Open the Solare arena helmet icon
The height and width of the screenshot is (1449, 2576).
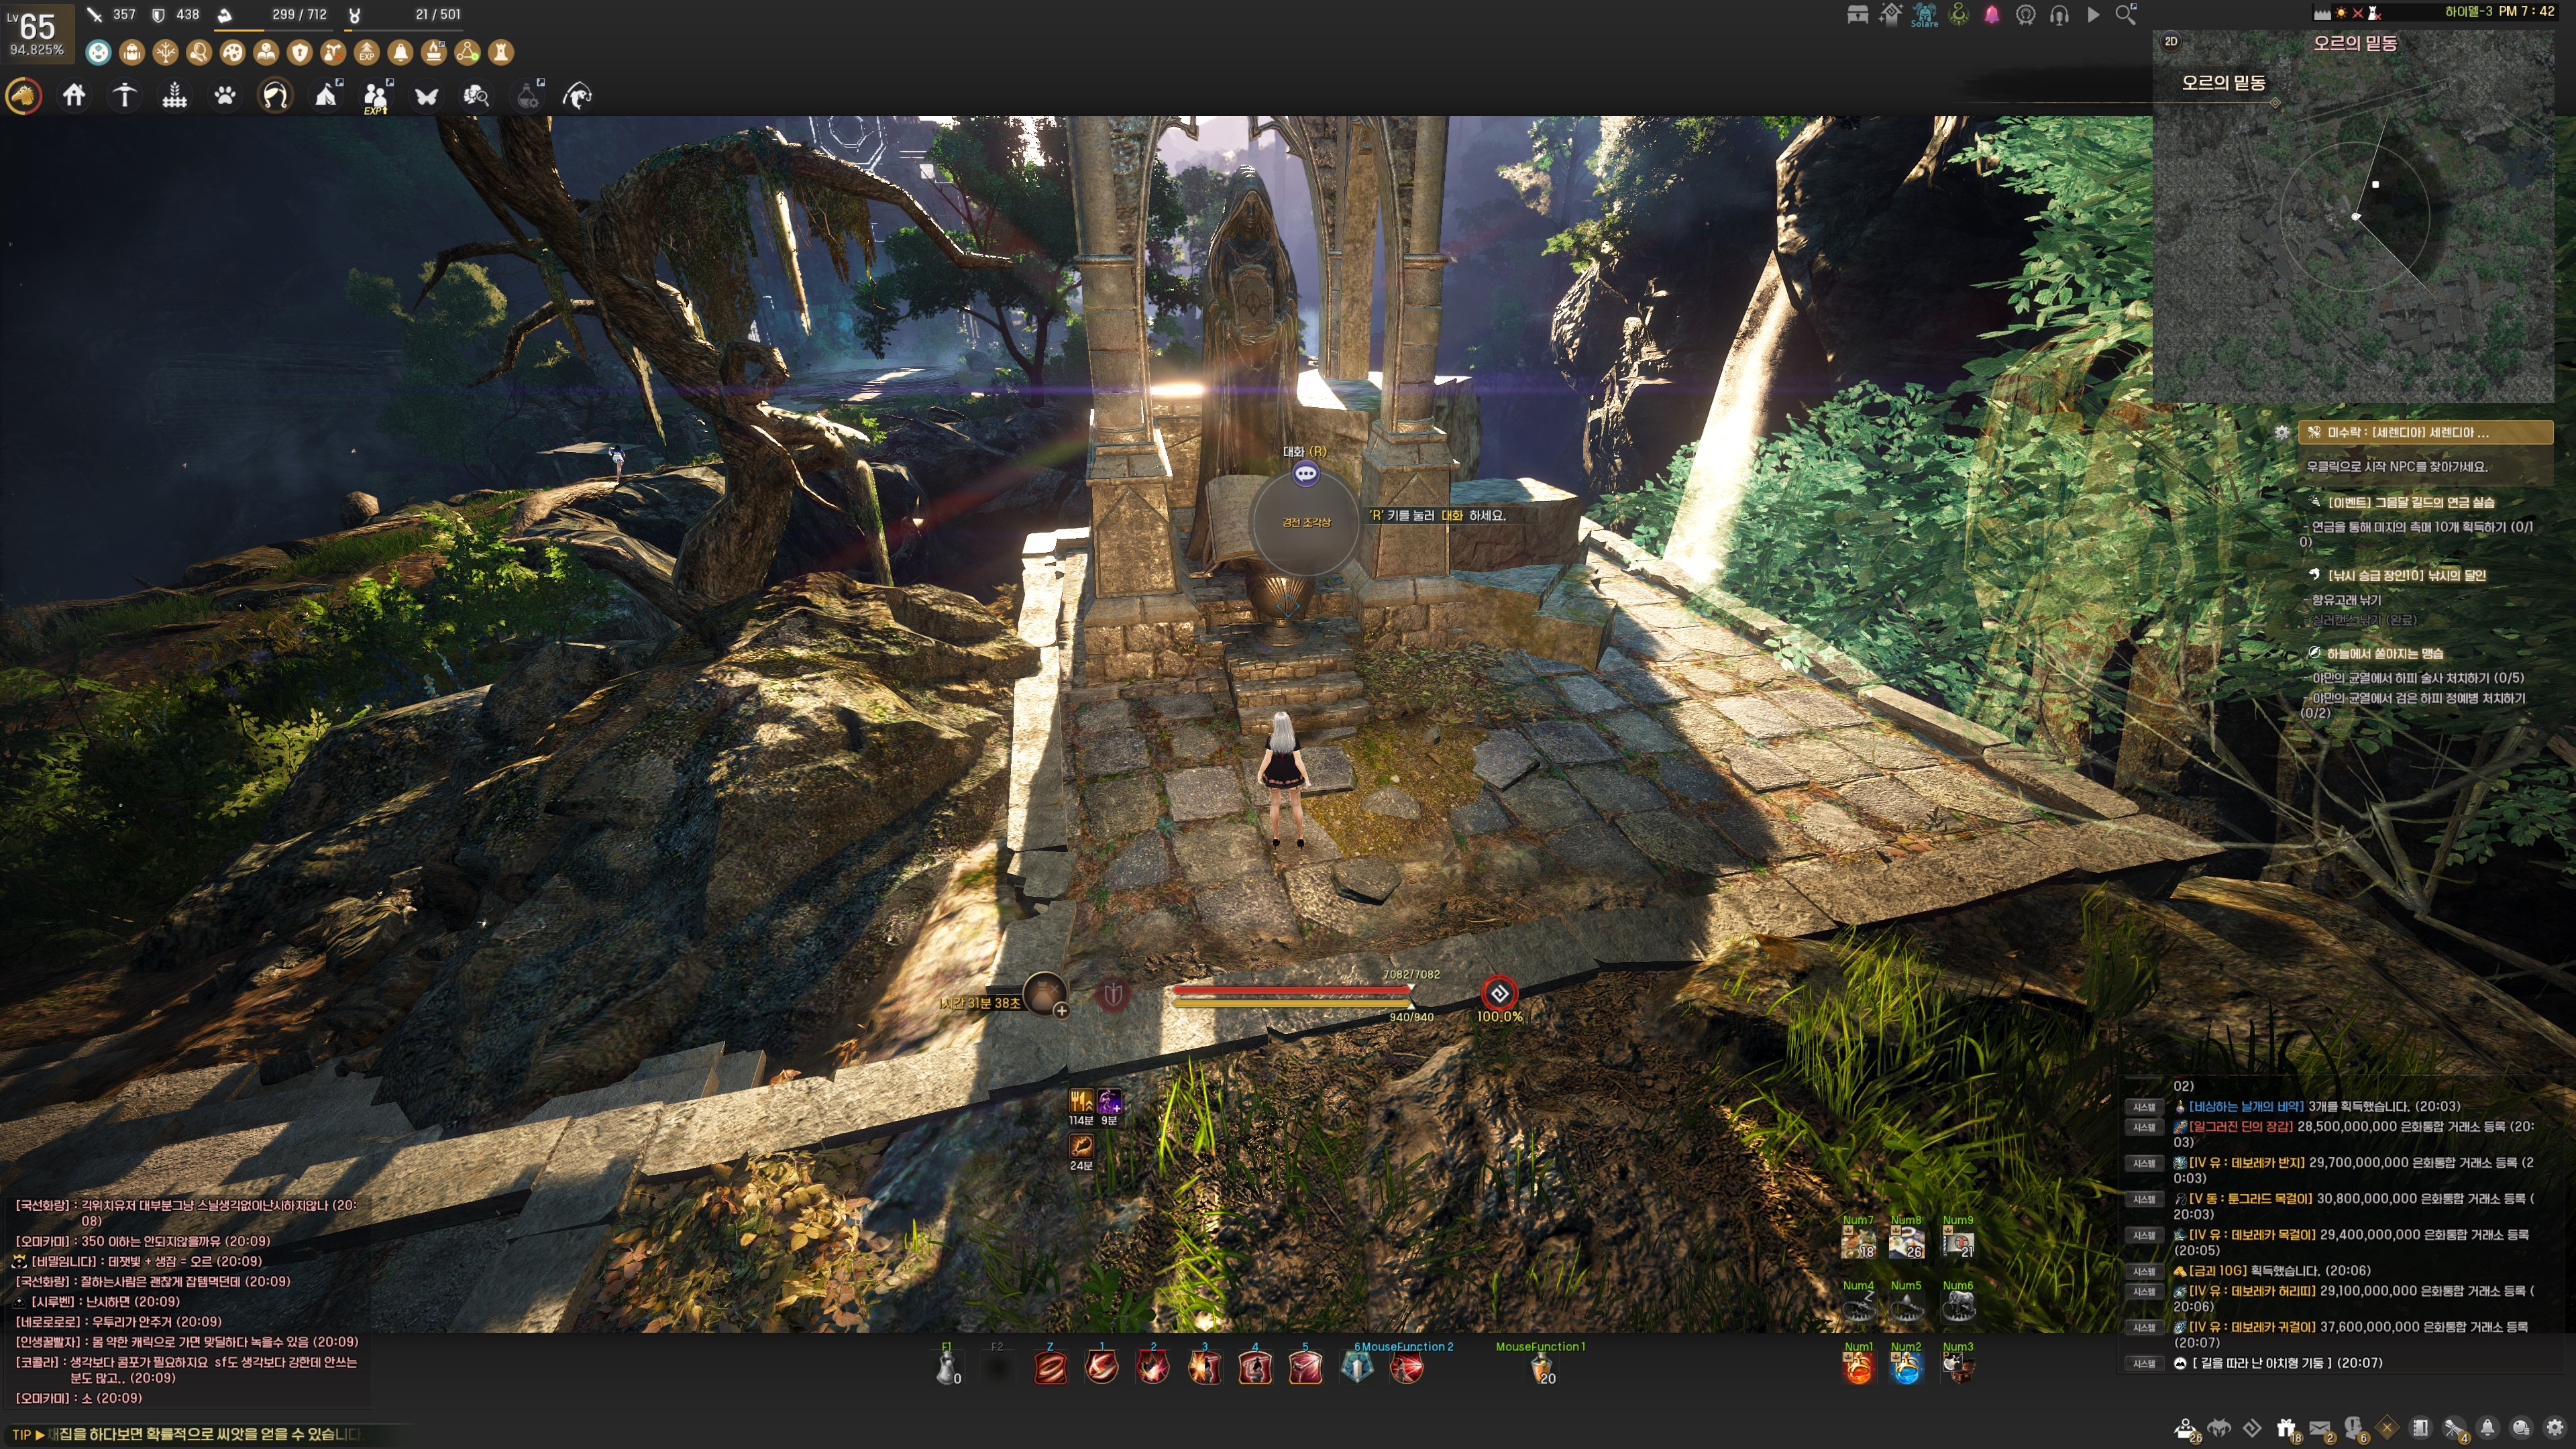1925,15
